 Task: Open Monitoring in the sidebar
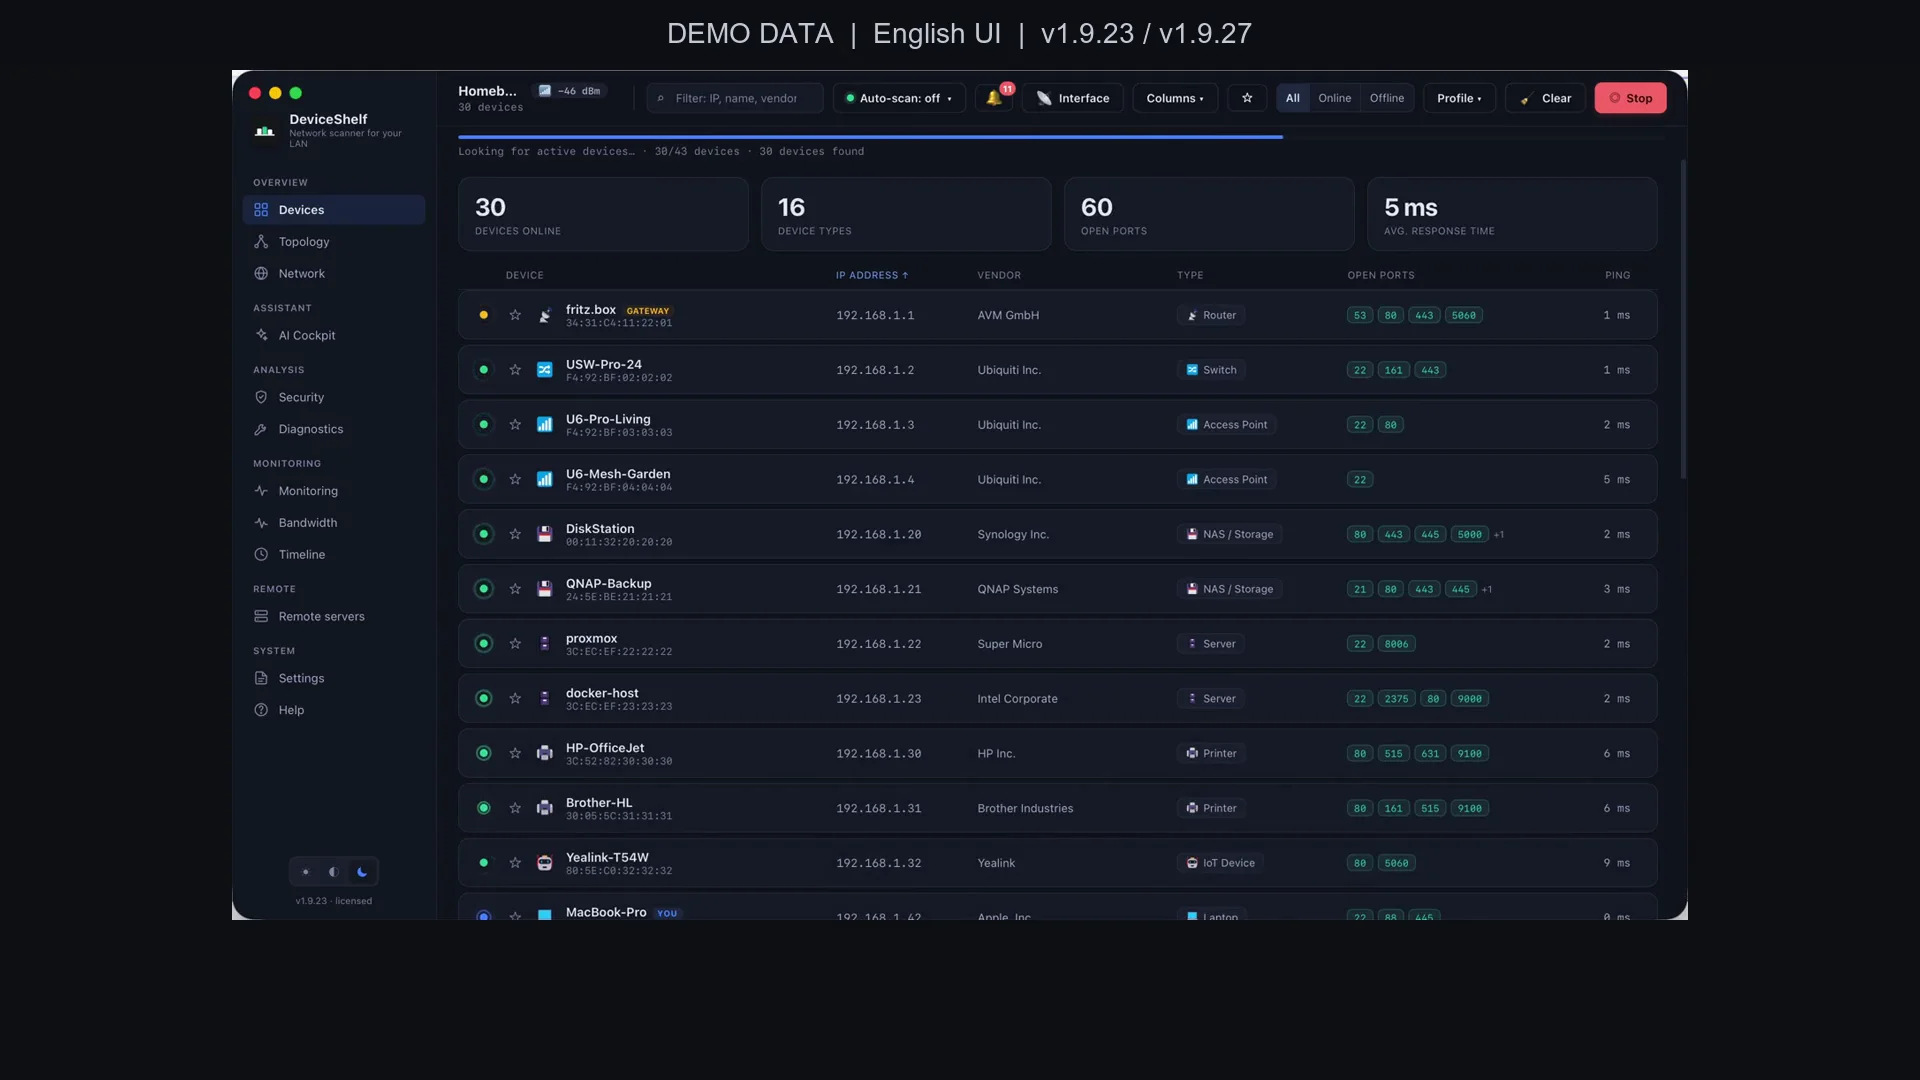(x=334, y=491)
